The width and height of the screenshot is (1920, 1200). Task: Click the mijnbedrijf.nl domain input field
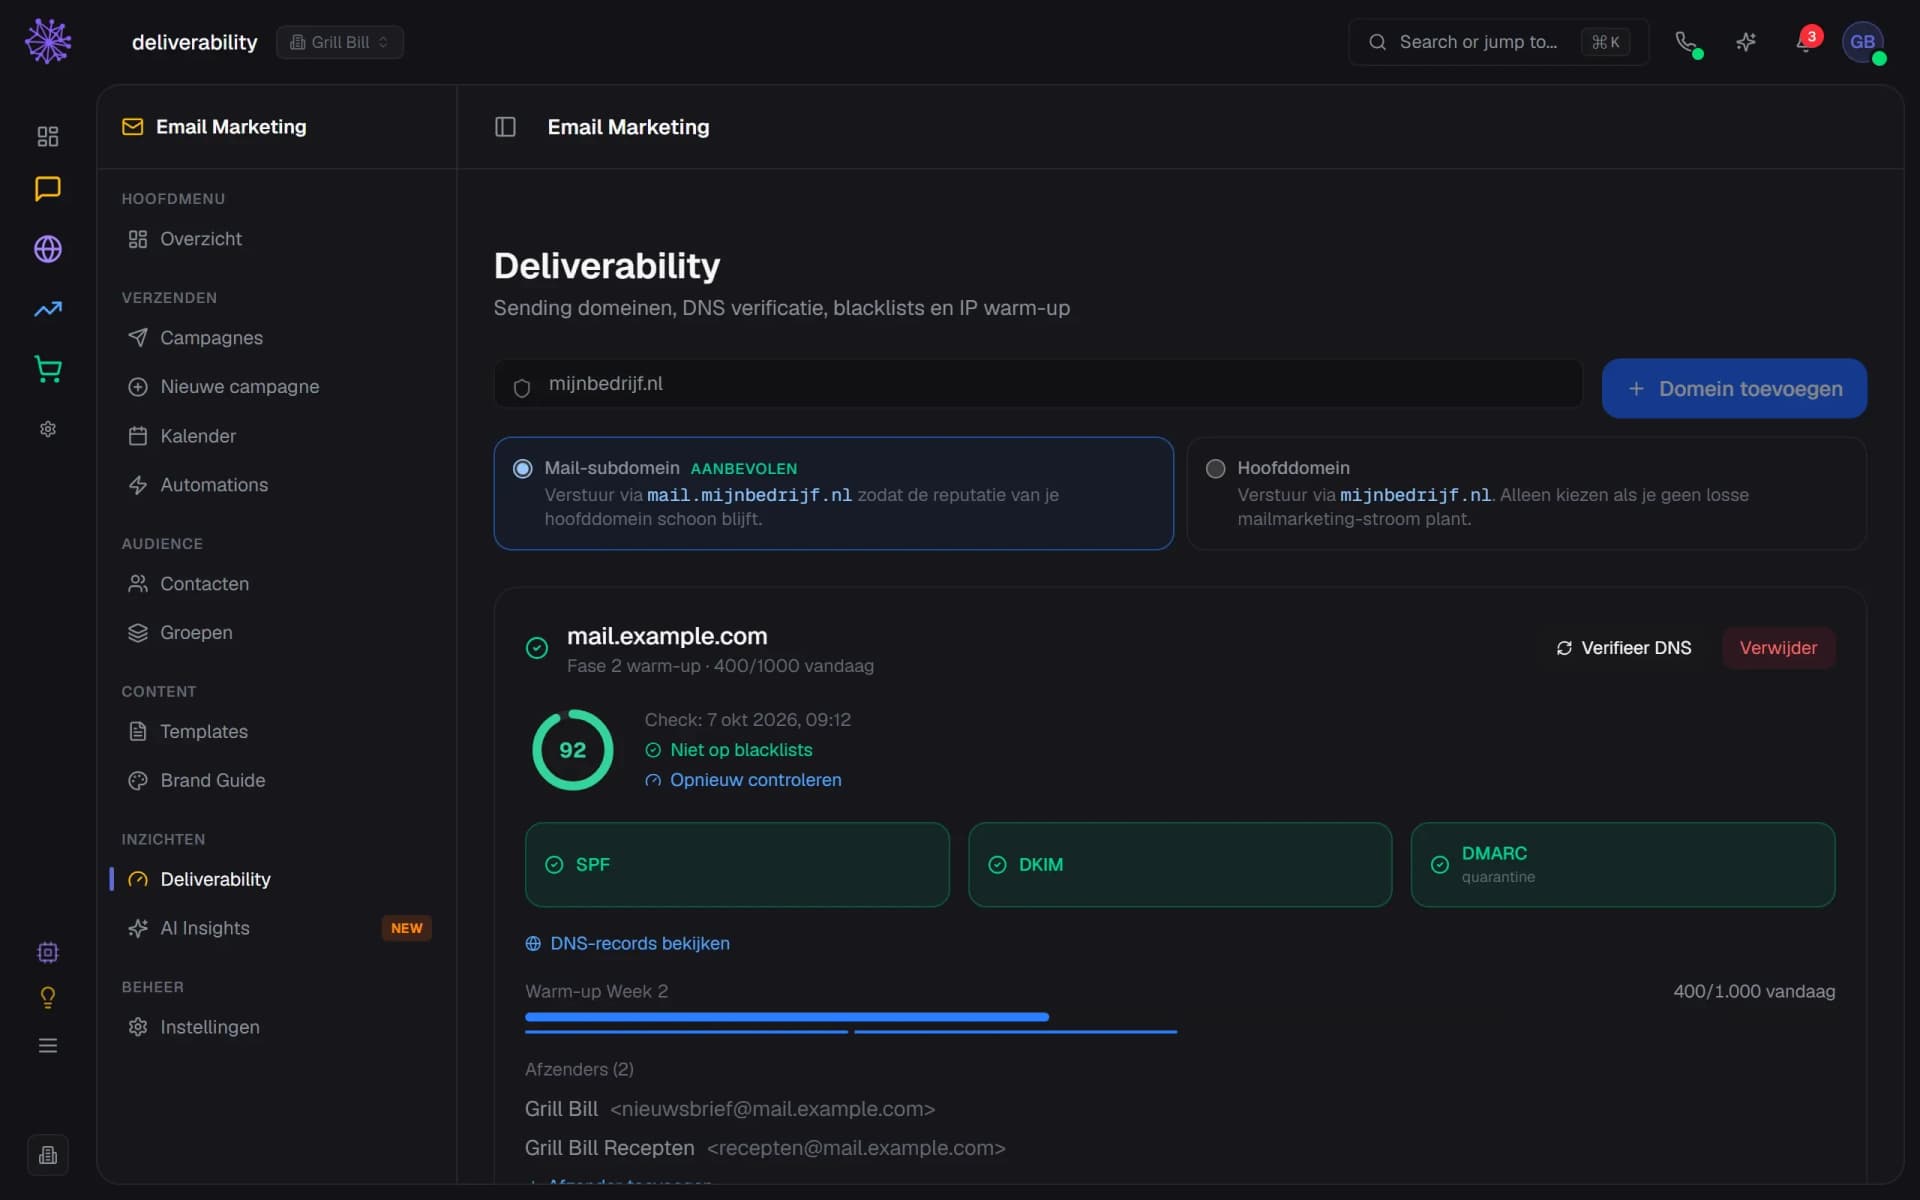pos(1038,384)
